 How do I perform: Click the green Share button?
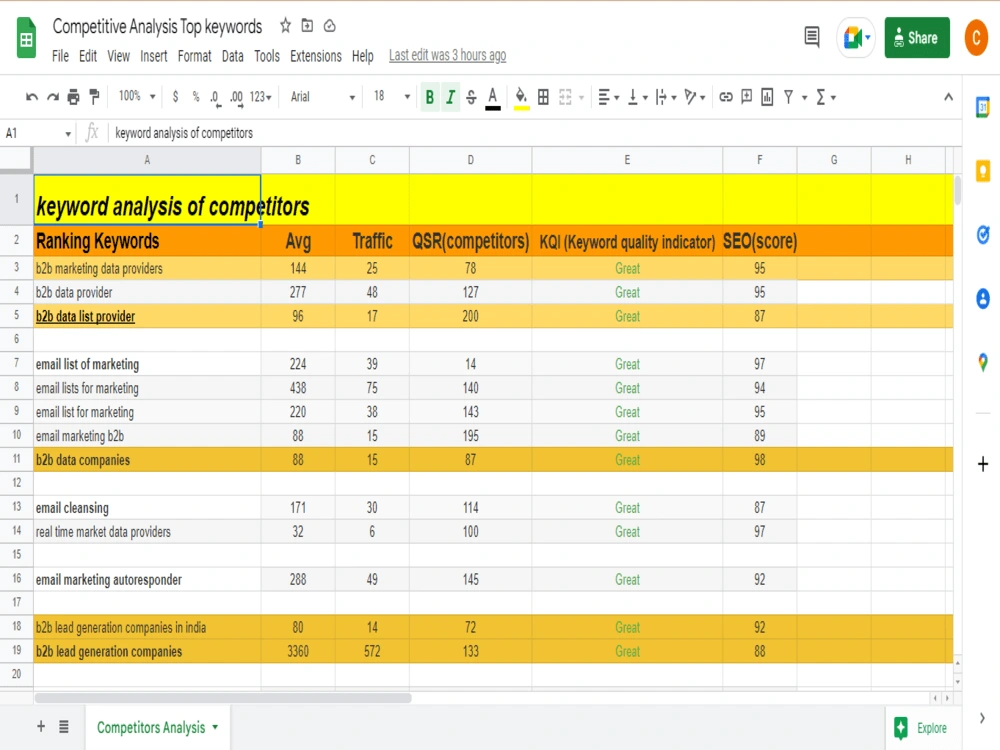tap(916, 38)
